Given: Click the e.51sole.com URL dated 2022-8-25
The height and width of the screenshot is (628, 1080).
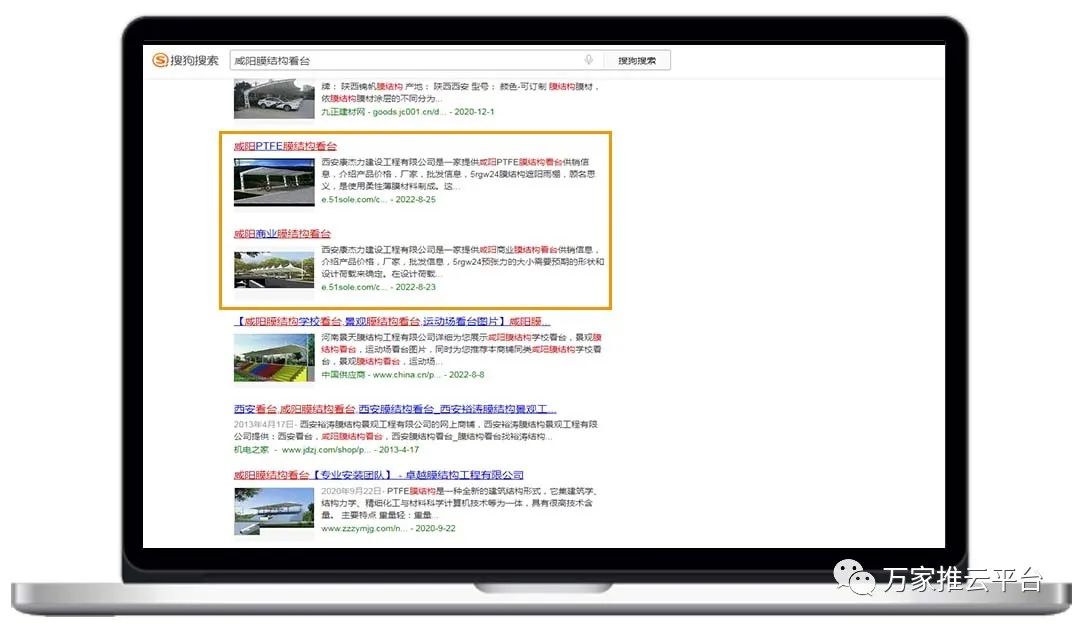Looking at the screenshot, I should point(354,200).
